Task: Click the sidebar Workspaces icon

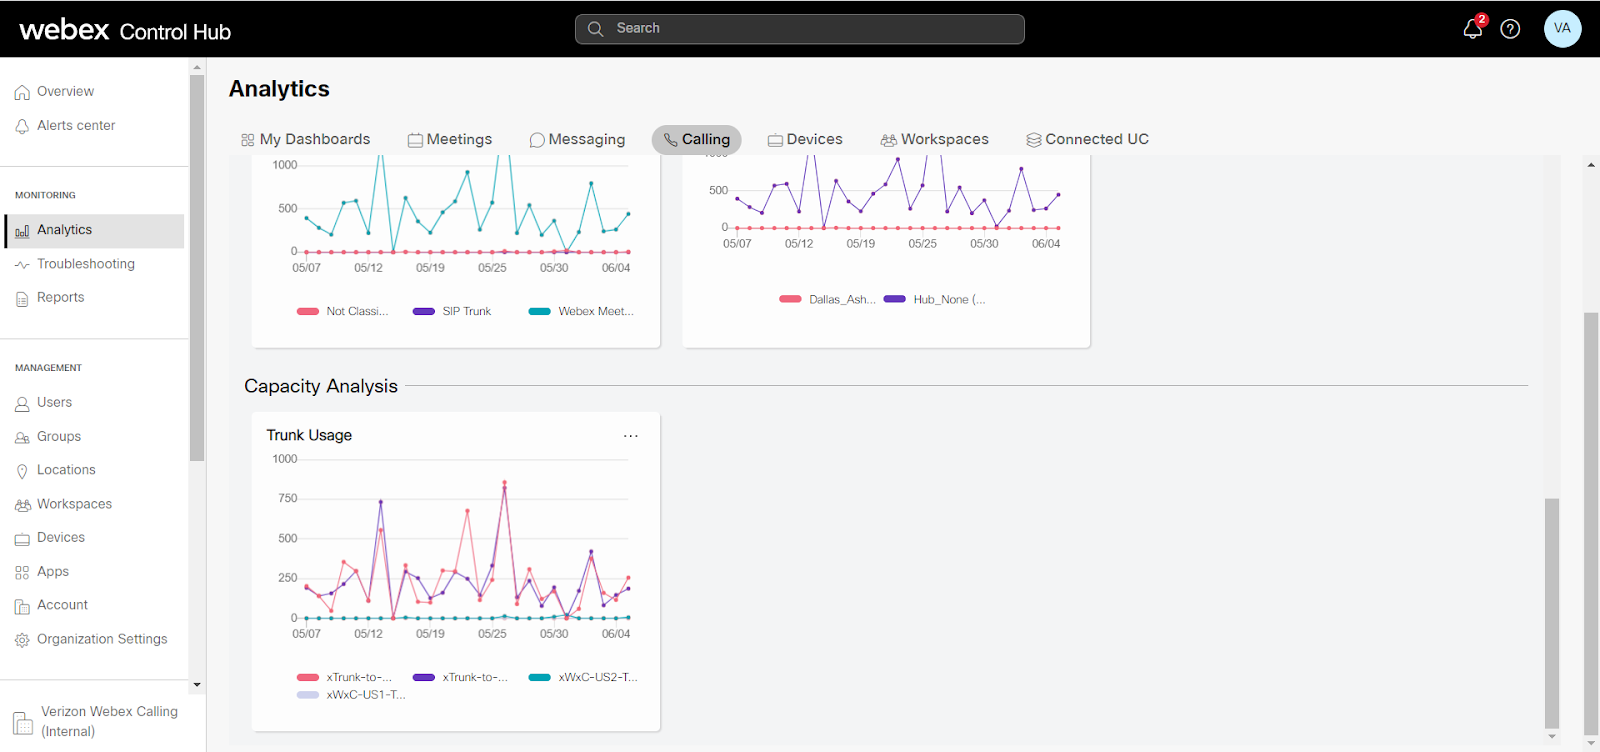Action: (22, 505)
